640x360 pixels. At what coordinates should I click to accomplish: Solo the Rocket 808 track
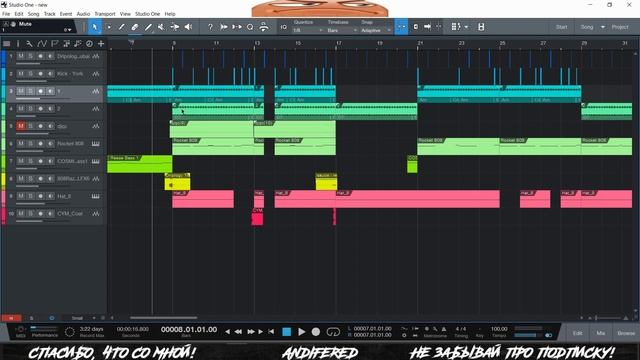click(x=30, y=144)
